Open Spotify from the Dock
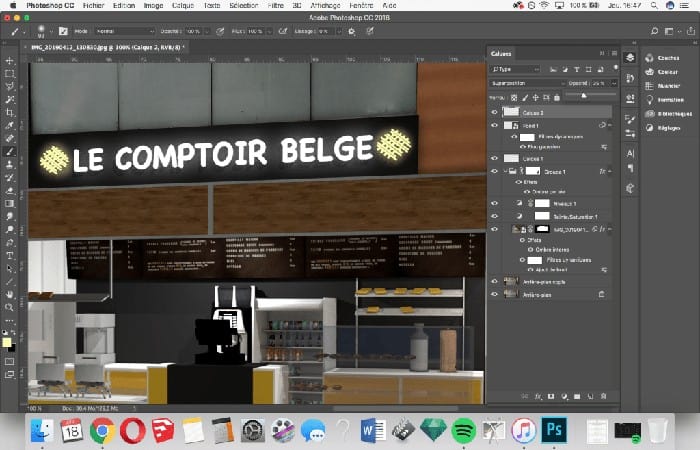 [x=463, y=431]
